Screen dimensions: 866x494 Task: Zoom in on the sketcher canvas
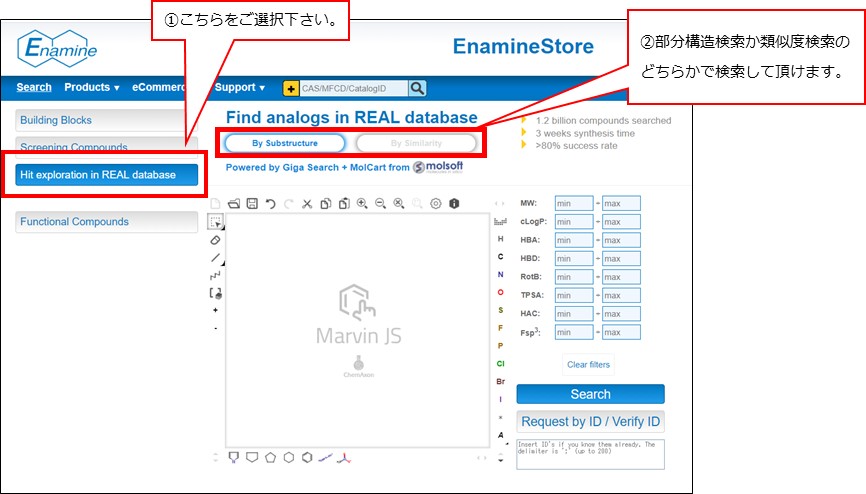point(362,203)
